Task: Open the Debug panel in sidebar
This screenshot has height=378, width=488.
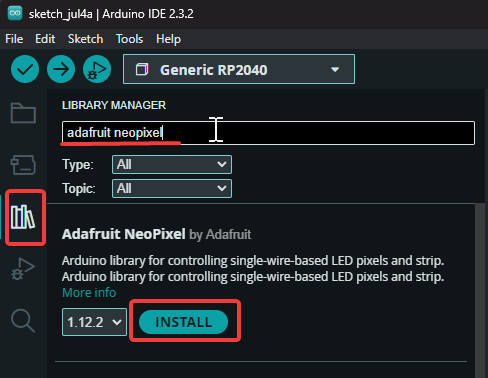Action: 23,269
